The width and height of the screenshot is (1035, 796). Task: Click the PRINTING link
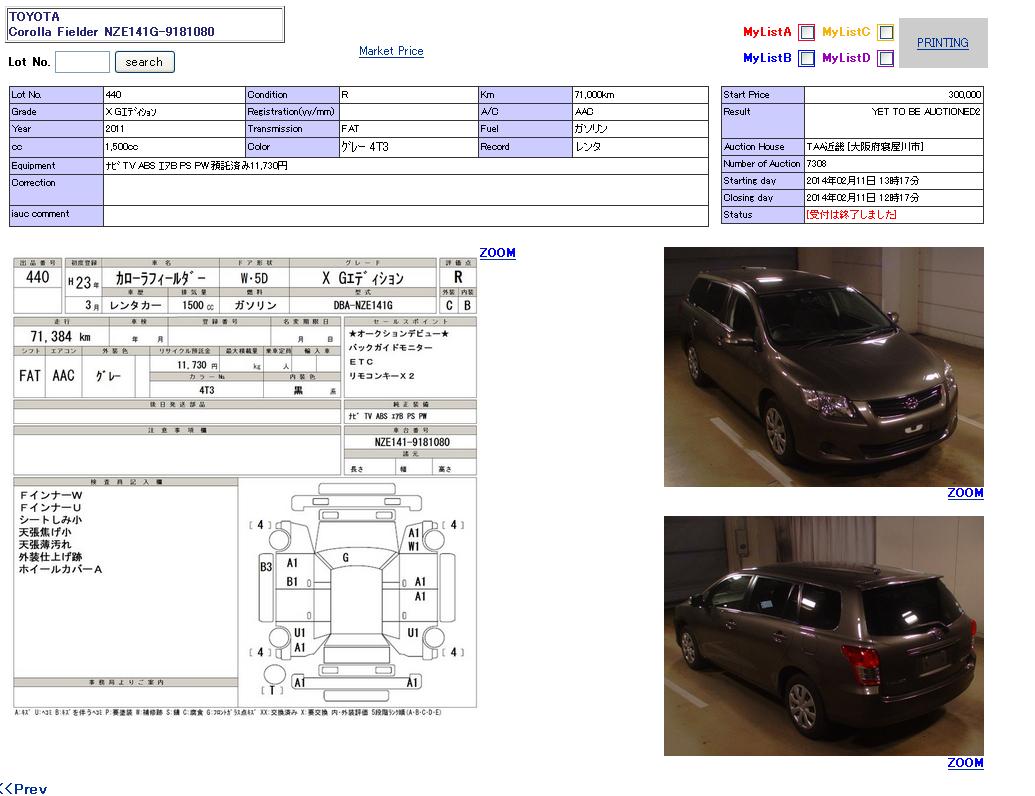[942, 43]
